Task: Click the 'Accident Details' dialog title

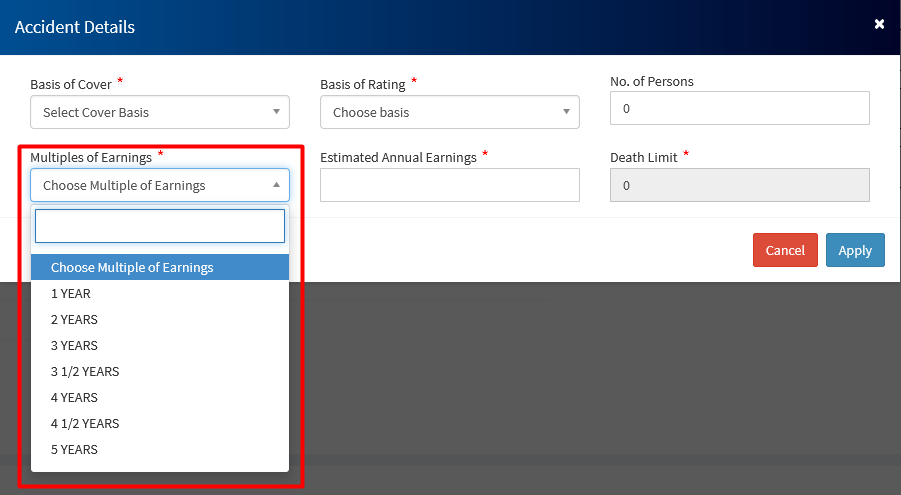Action: (75, 27)
